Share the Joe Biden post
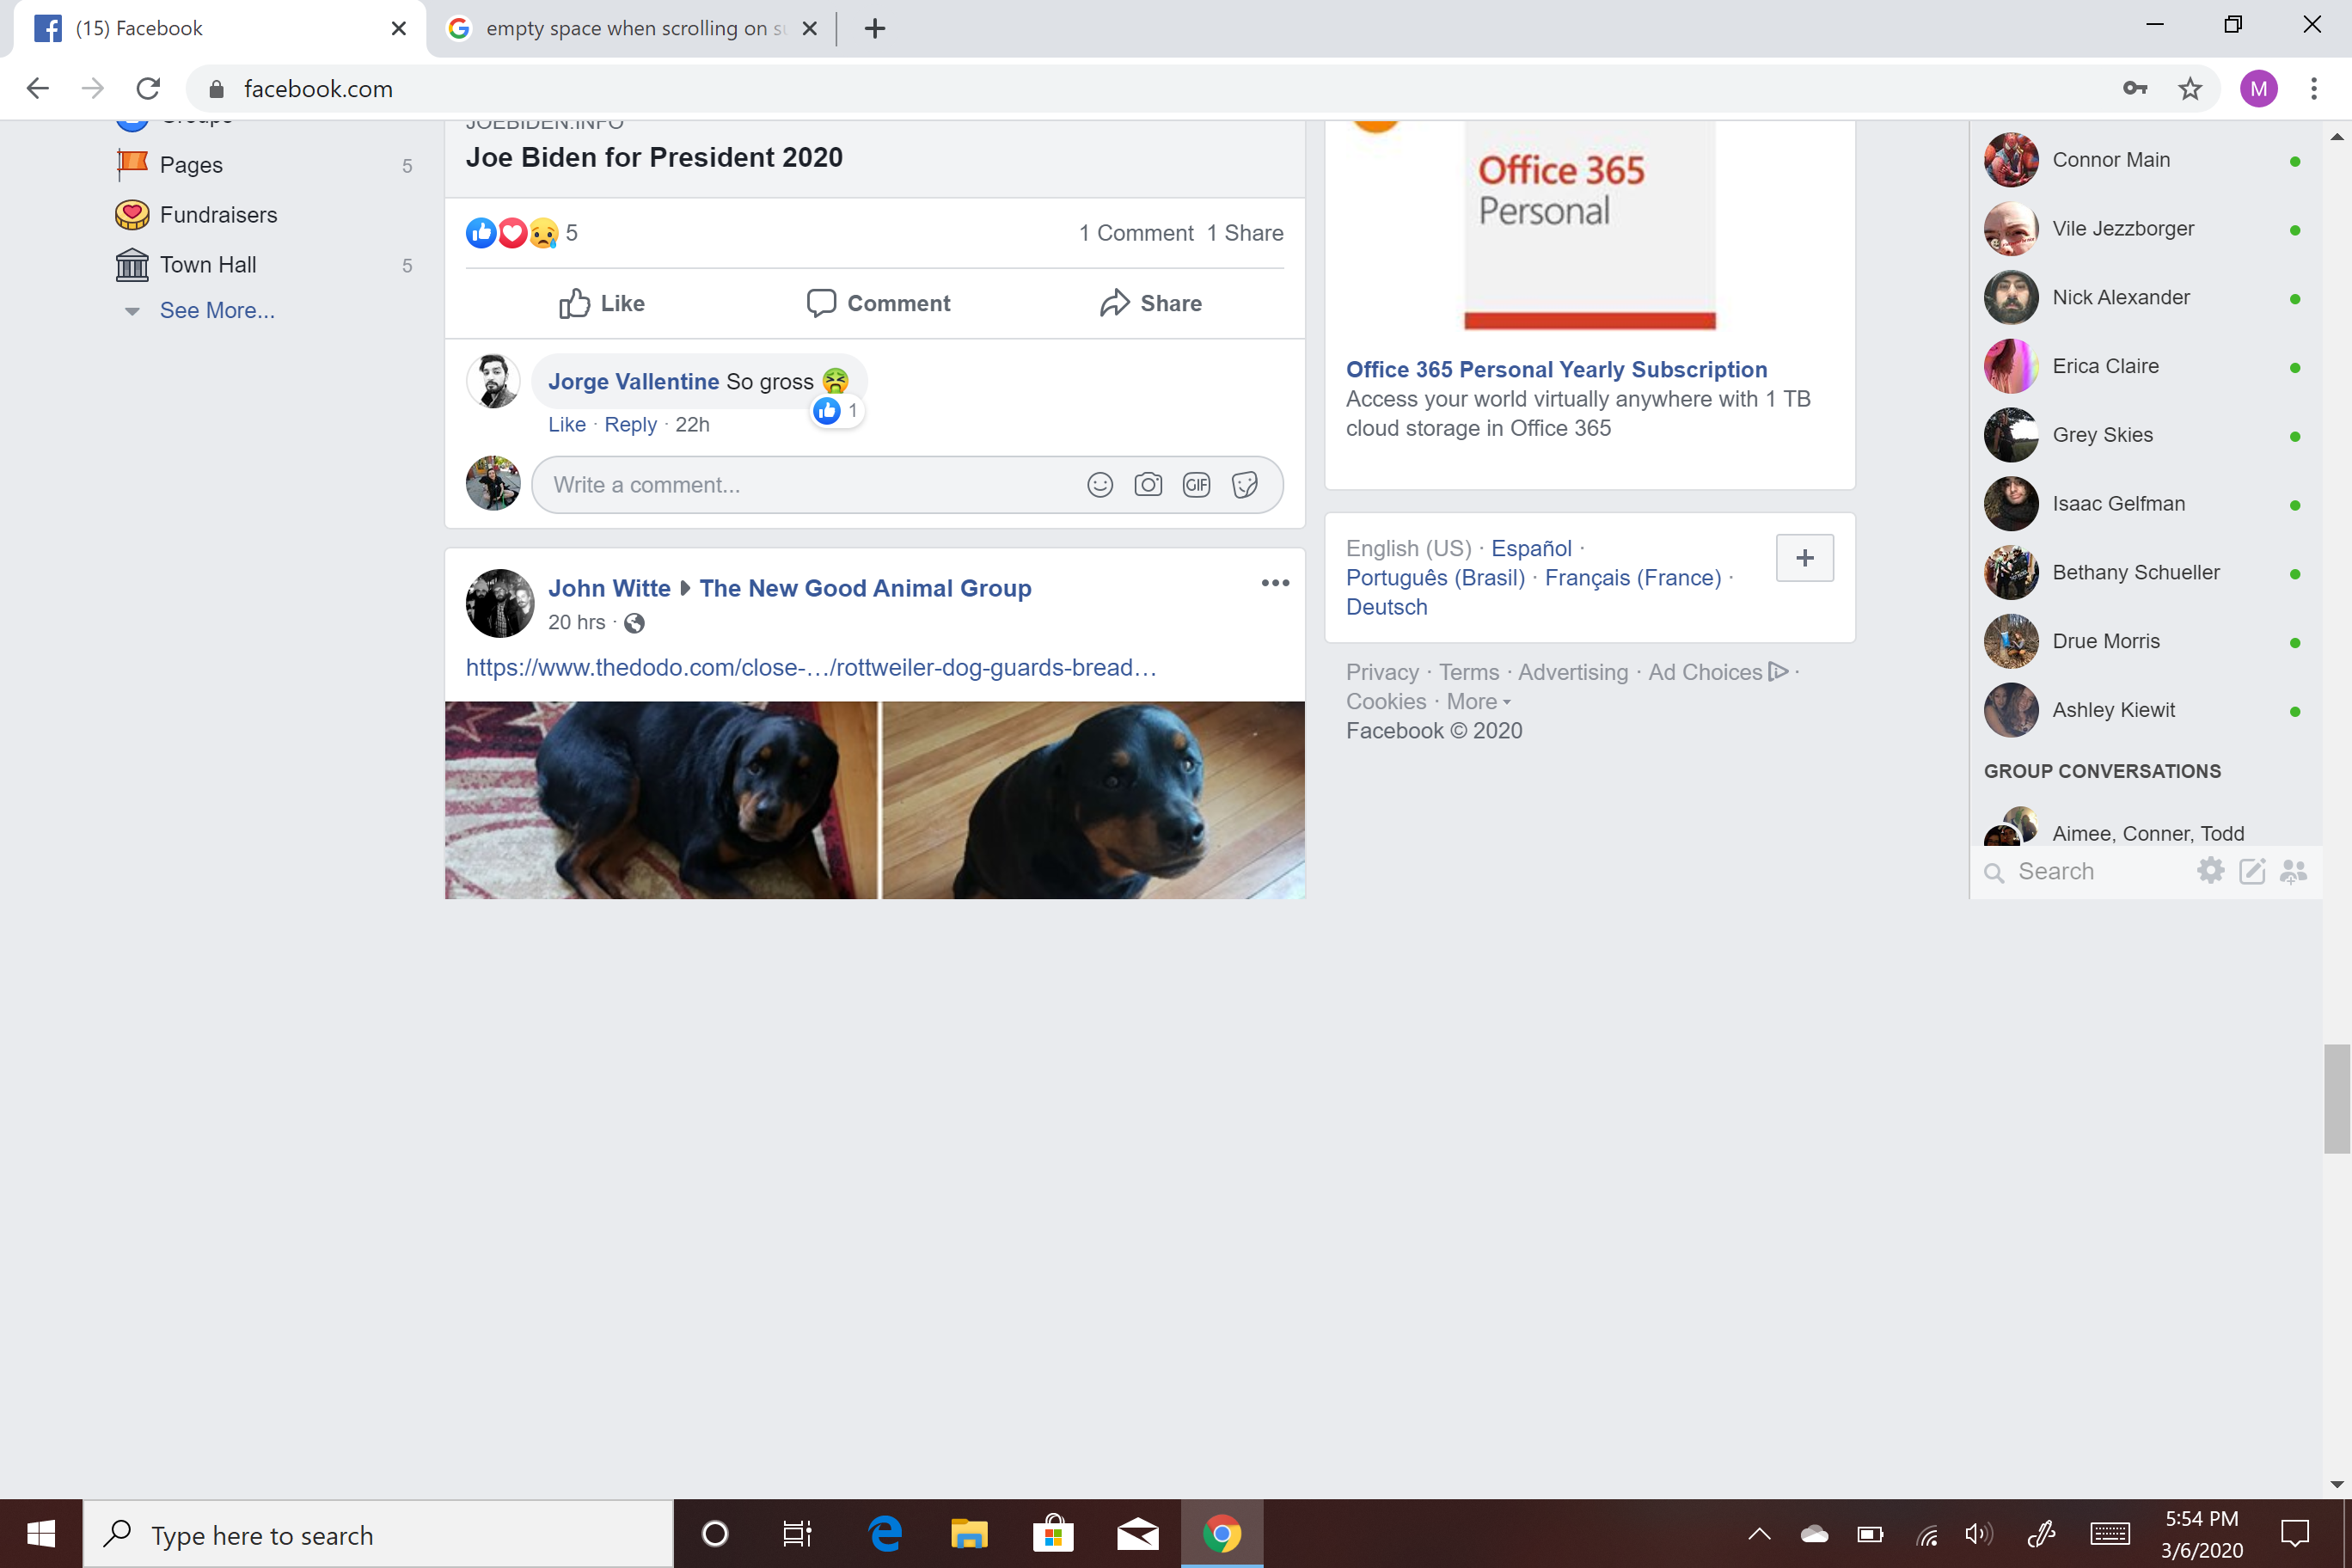 (x=1151, y=303)
